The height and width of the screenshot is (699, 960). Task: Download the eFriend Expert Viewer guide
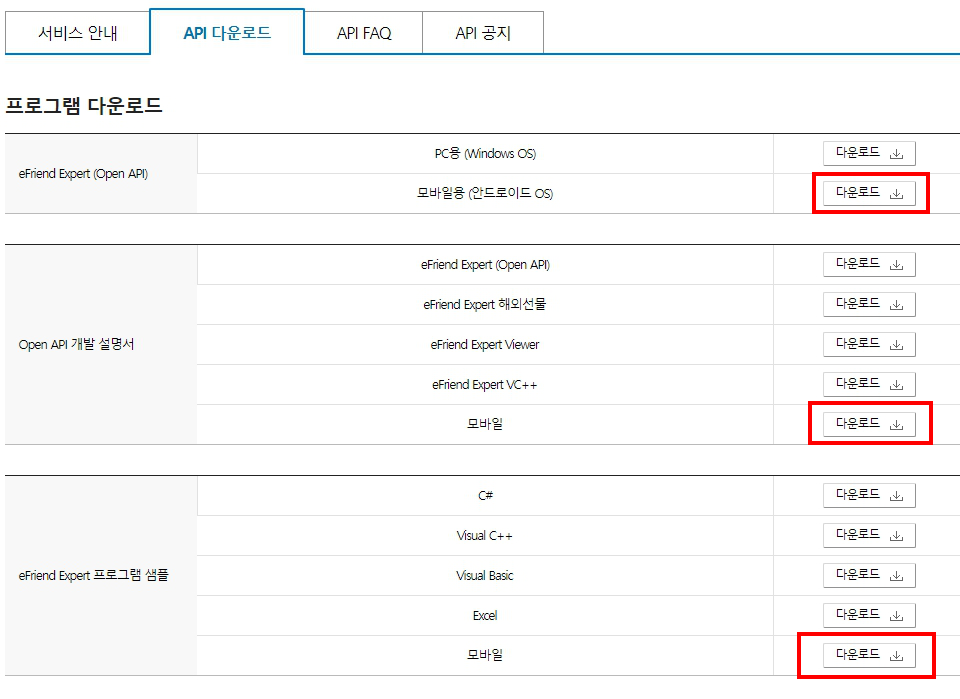click(x=868, y=344)
